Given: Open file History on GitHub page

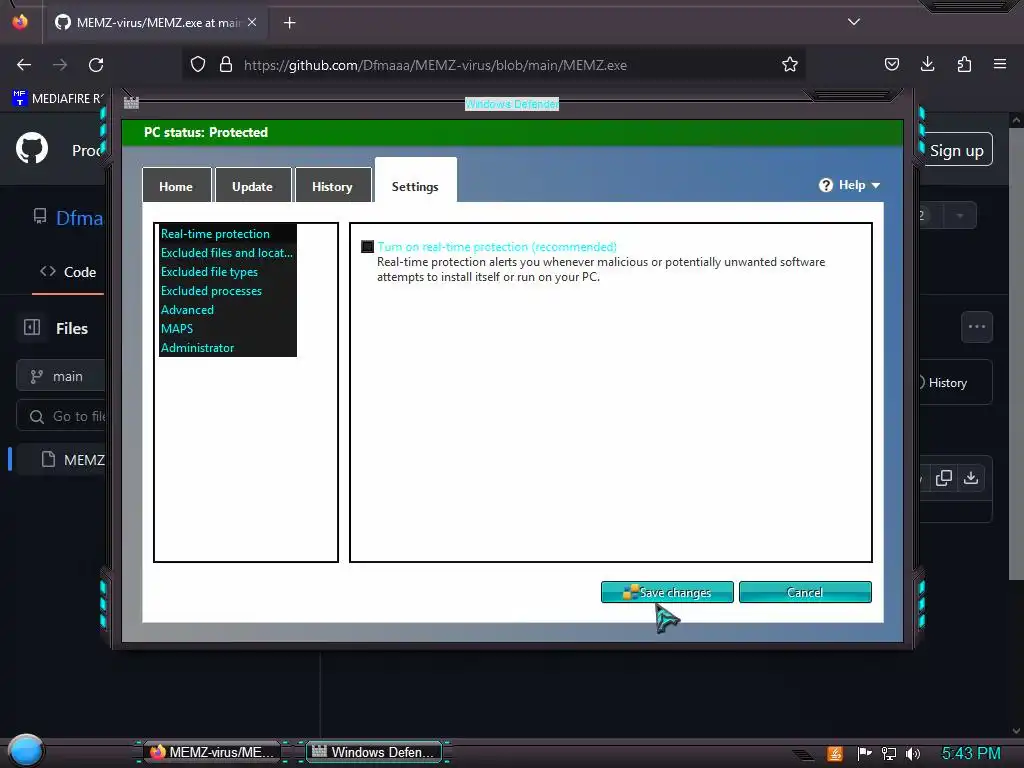Looking at the screenshot, I should point(947,383).
